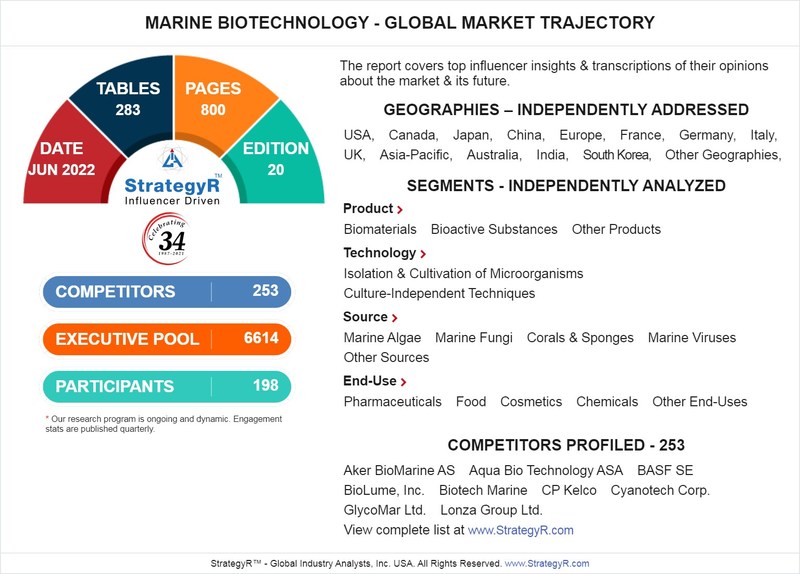Select the teal Edition 20 segment

[276, 158]
